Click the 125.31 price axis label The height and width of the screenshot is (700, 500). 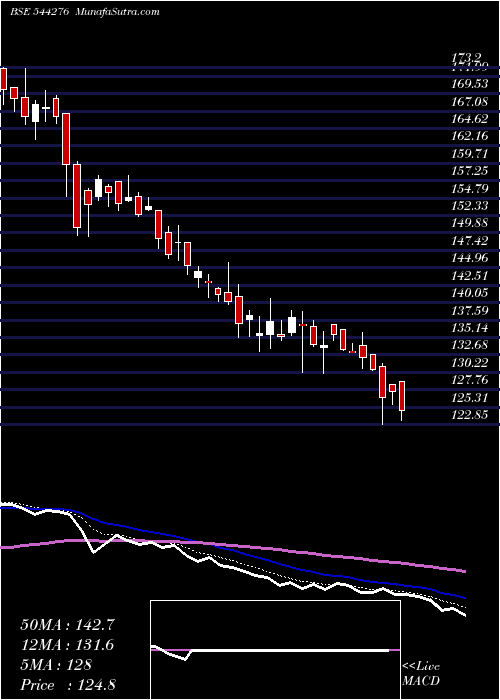[470, 398]
